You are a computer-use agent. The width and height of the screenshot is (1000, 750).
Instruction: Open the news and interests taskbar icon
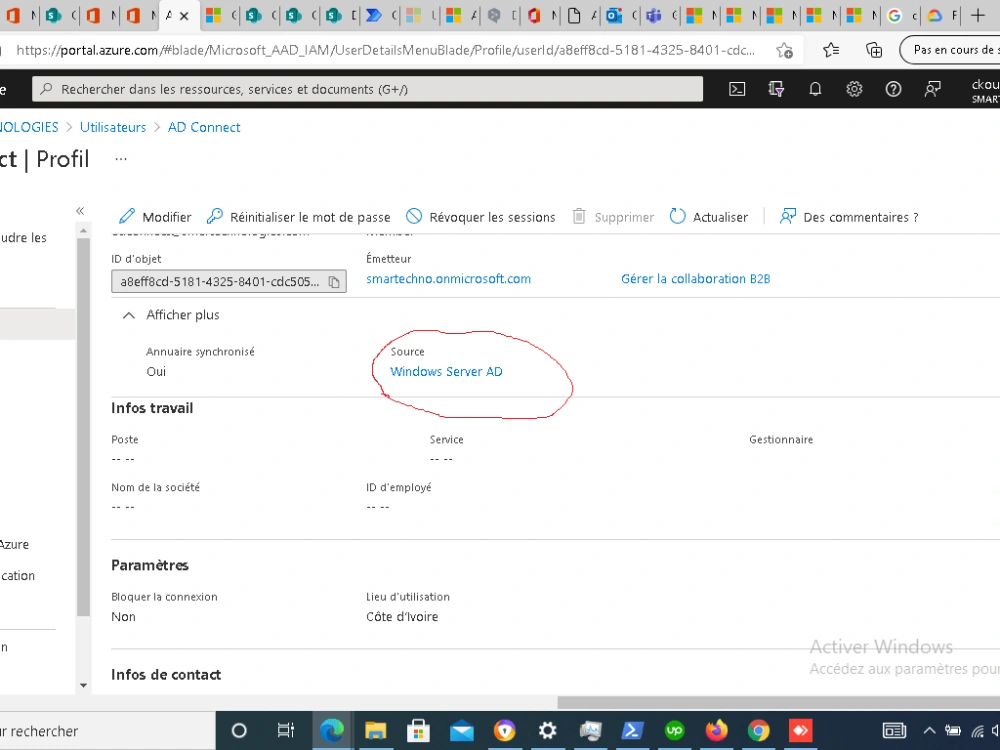coord(893,731)
